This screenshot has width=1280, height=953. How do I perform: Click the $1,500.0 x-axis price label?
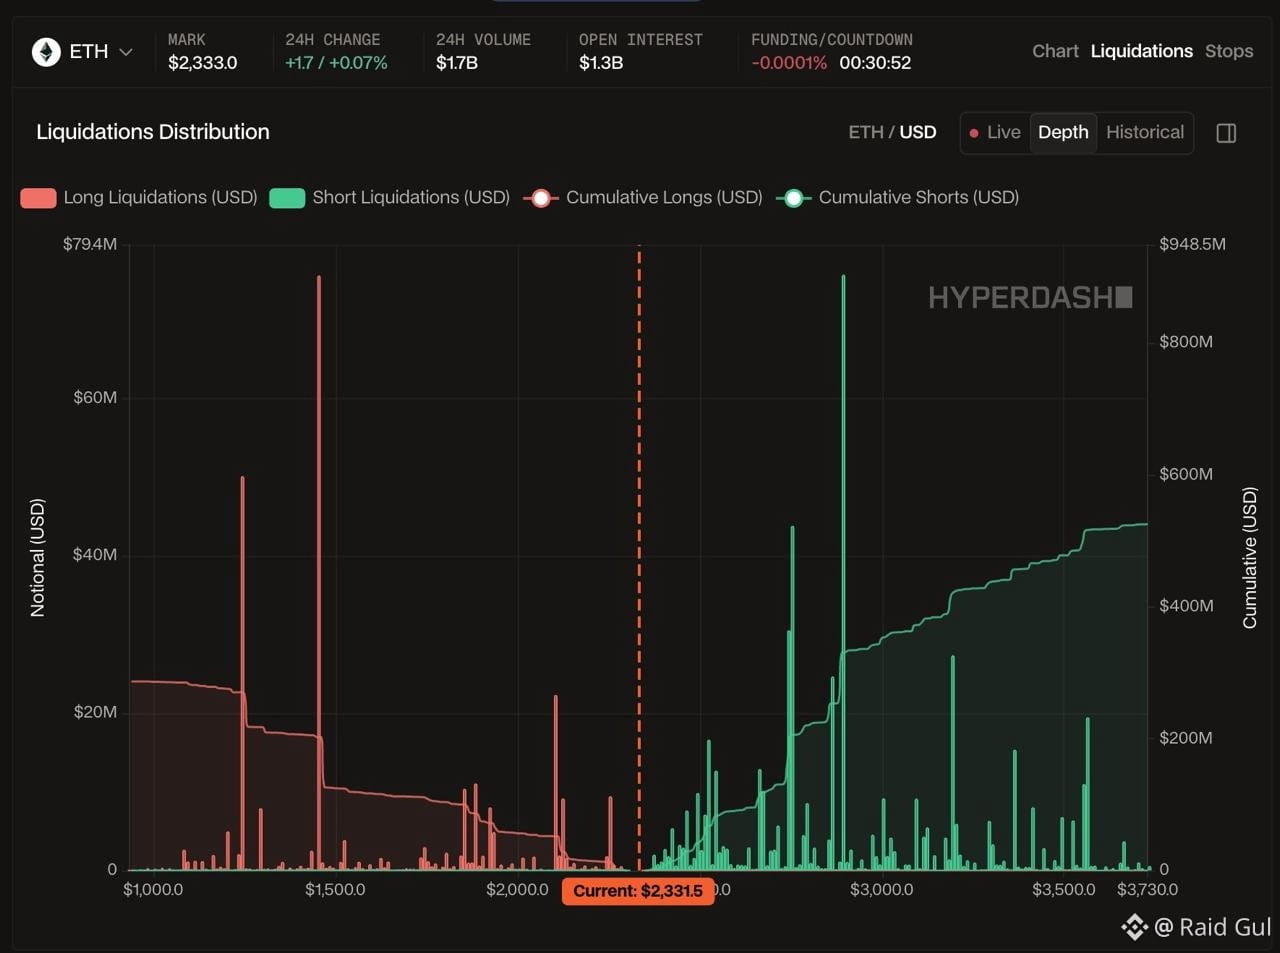tap(335, 889)
